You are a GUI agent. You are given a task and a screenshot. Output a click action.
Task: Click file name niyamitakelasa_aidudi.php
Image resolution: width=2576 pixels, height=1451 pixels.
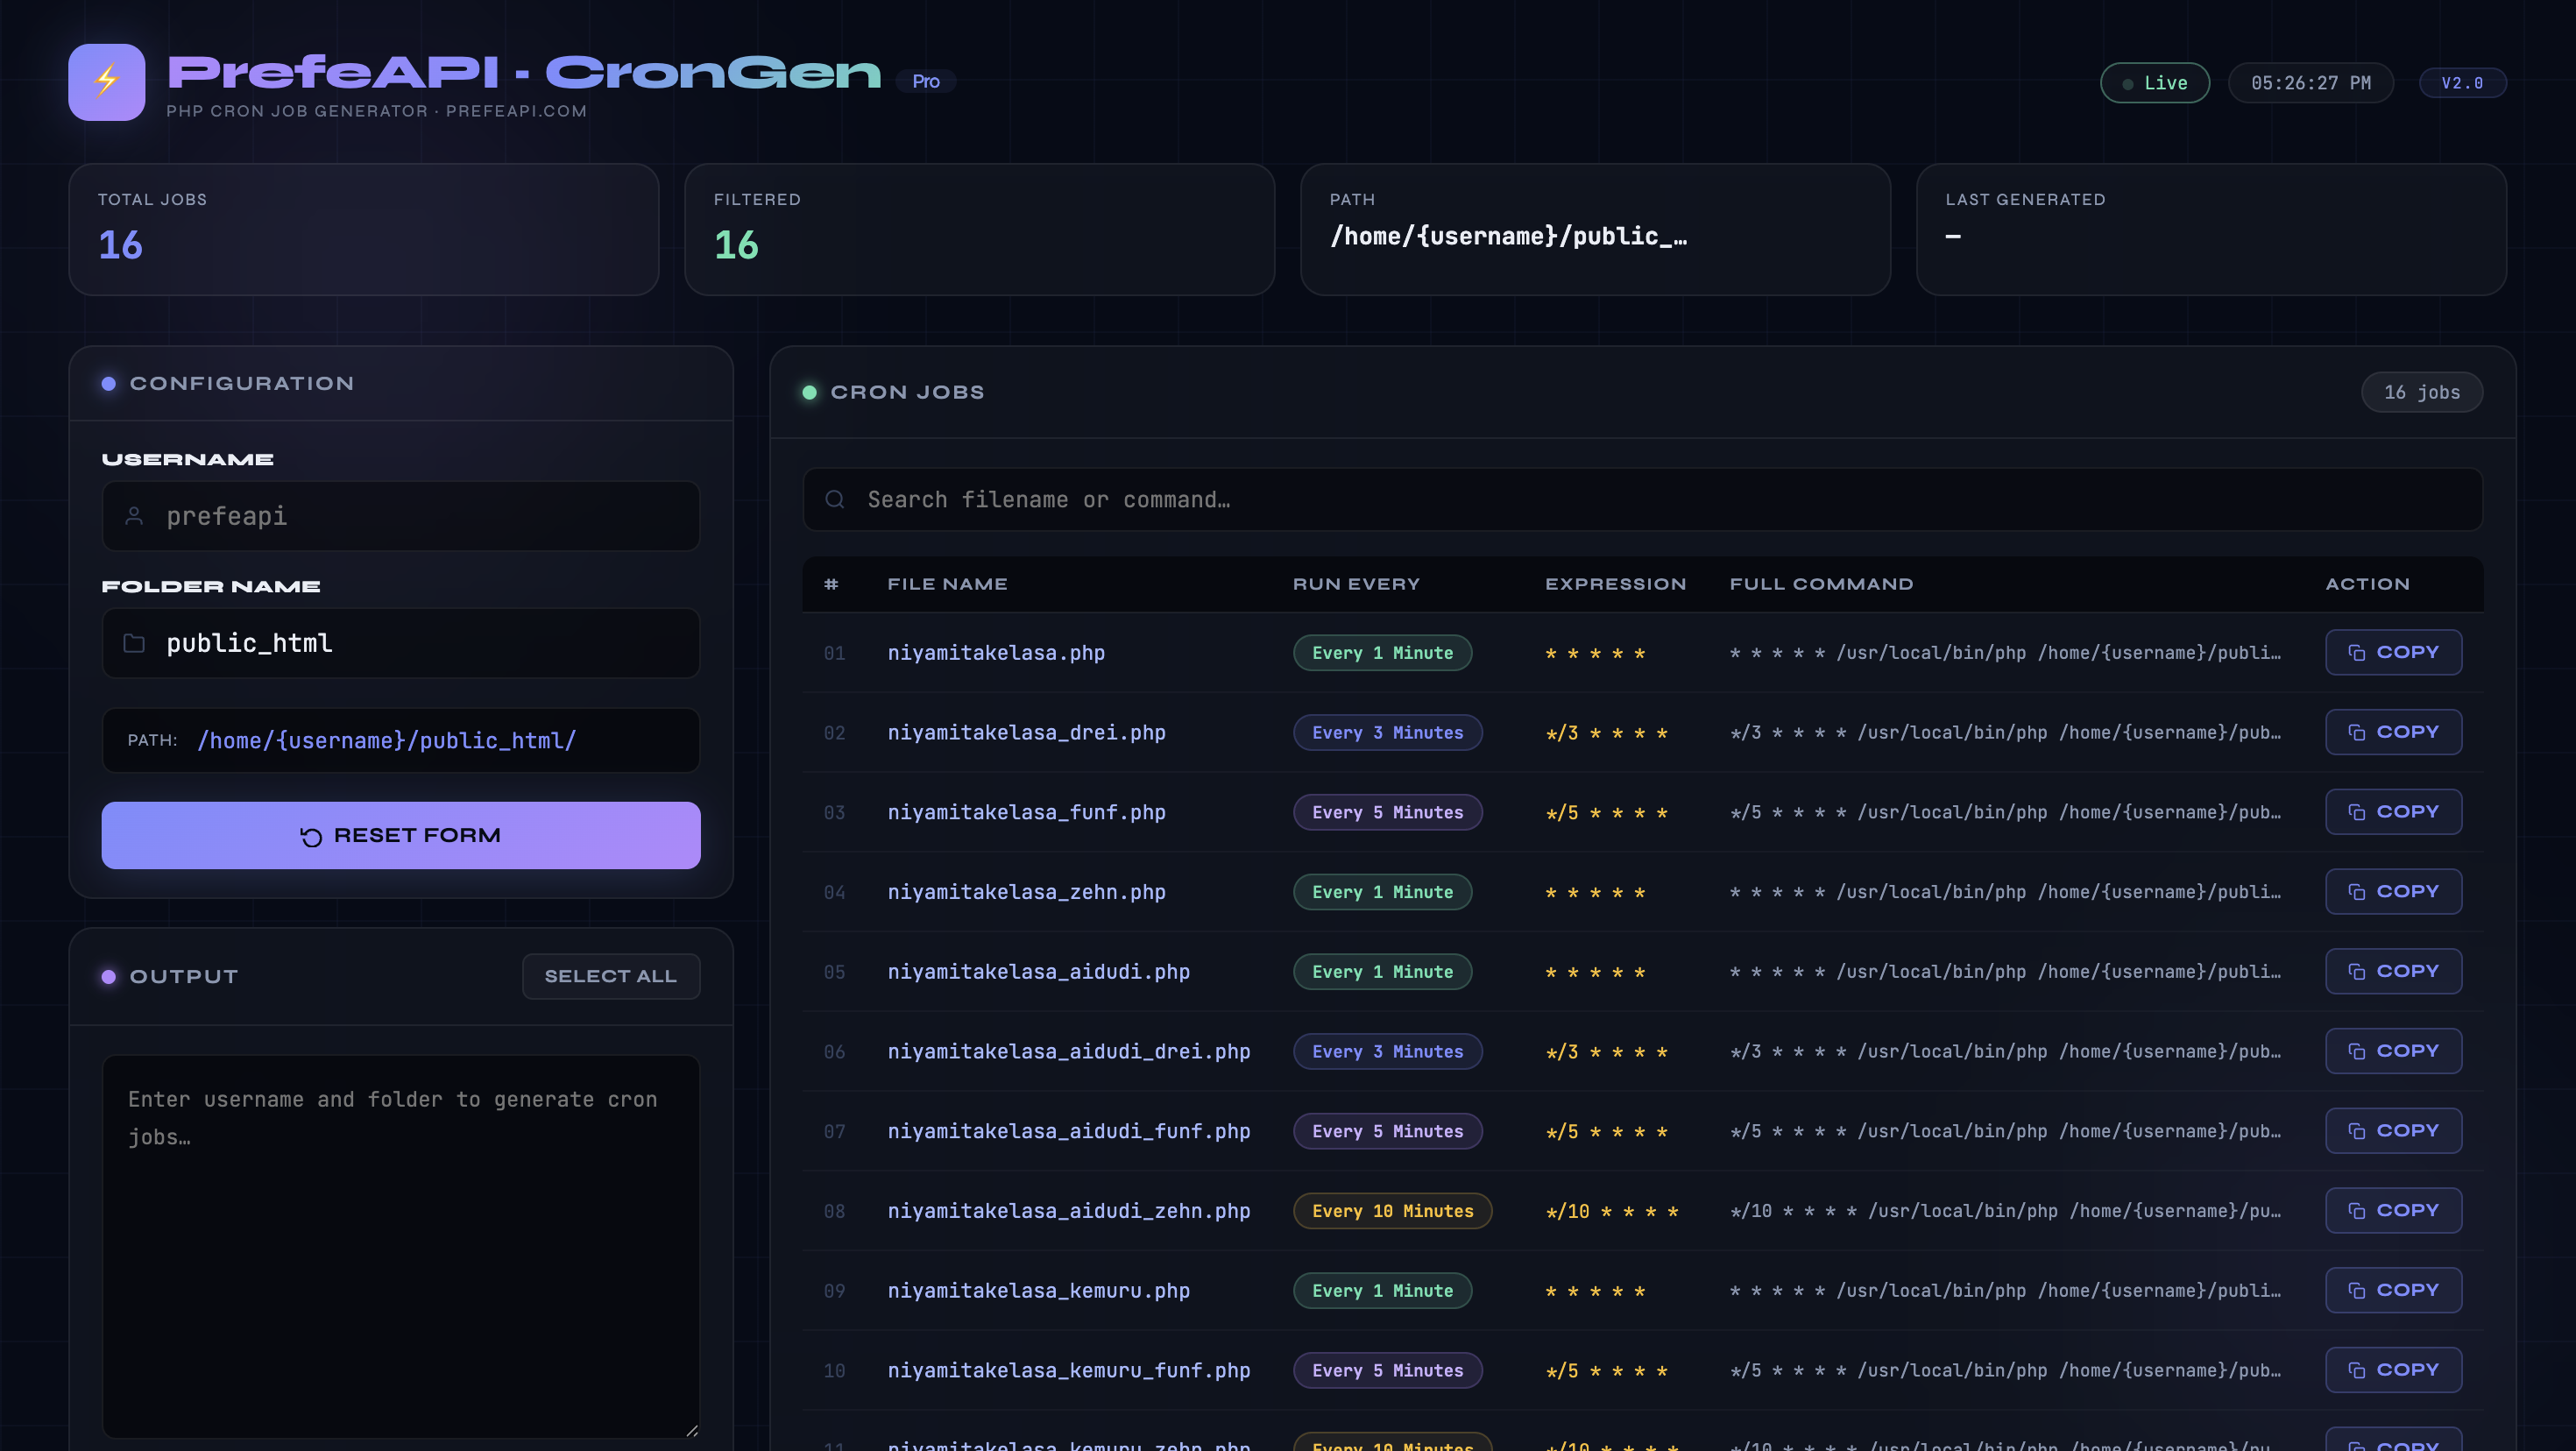1038,972
